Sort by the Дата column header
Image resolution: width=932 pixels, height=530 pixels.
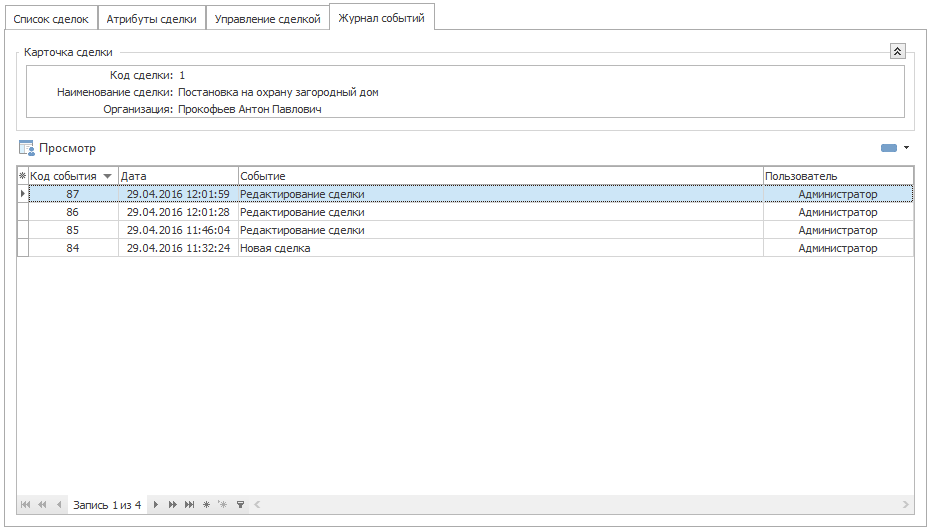[x=178, y=176]
